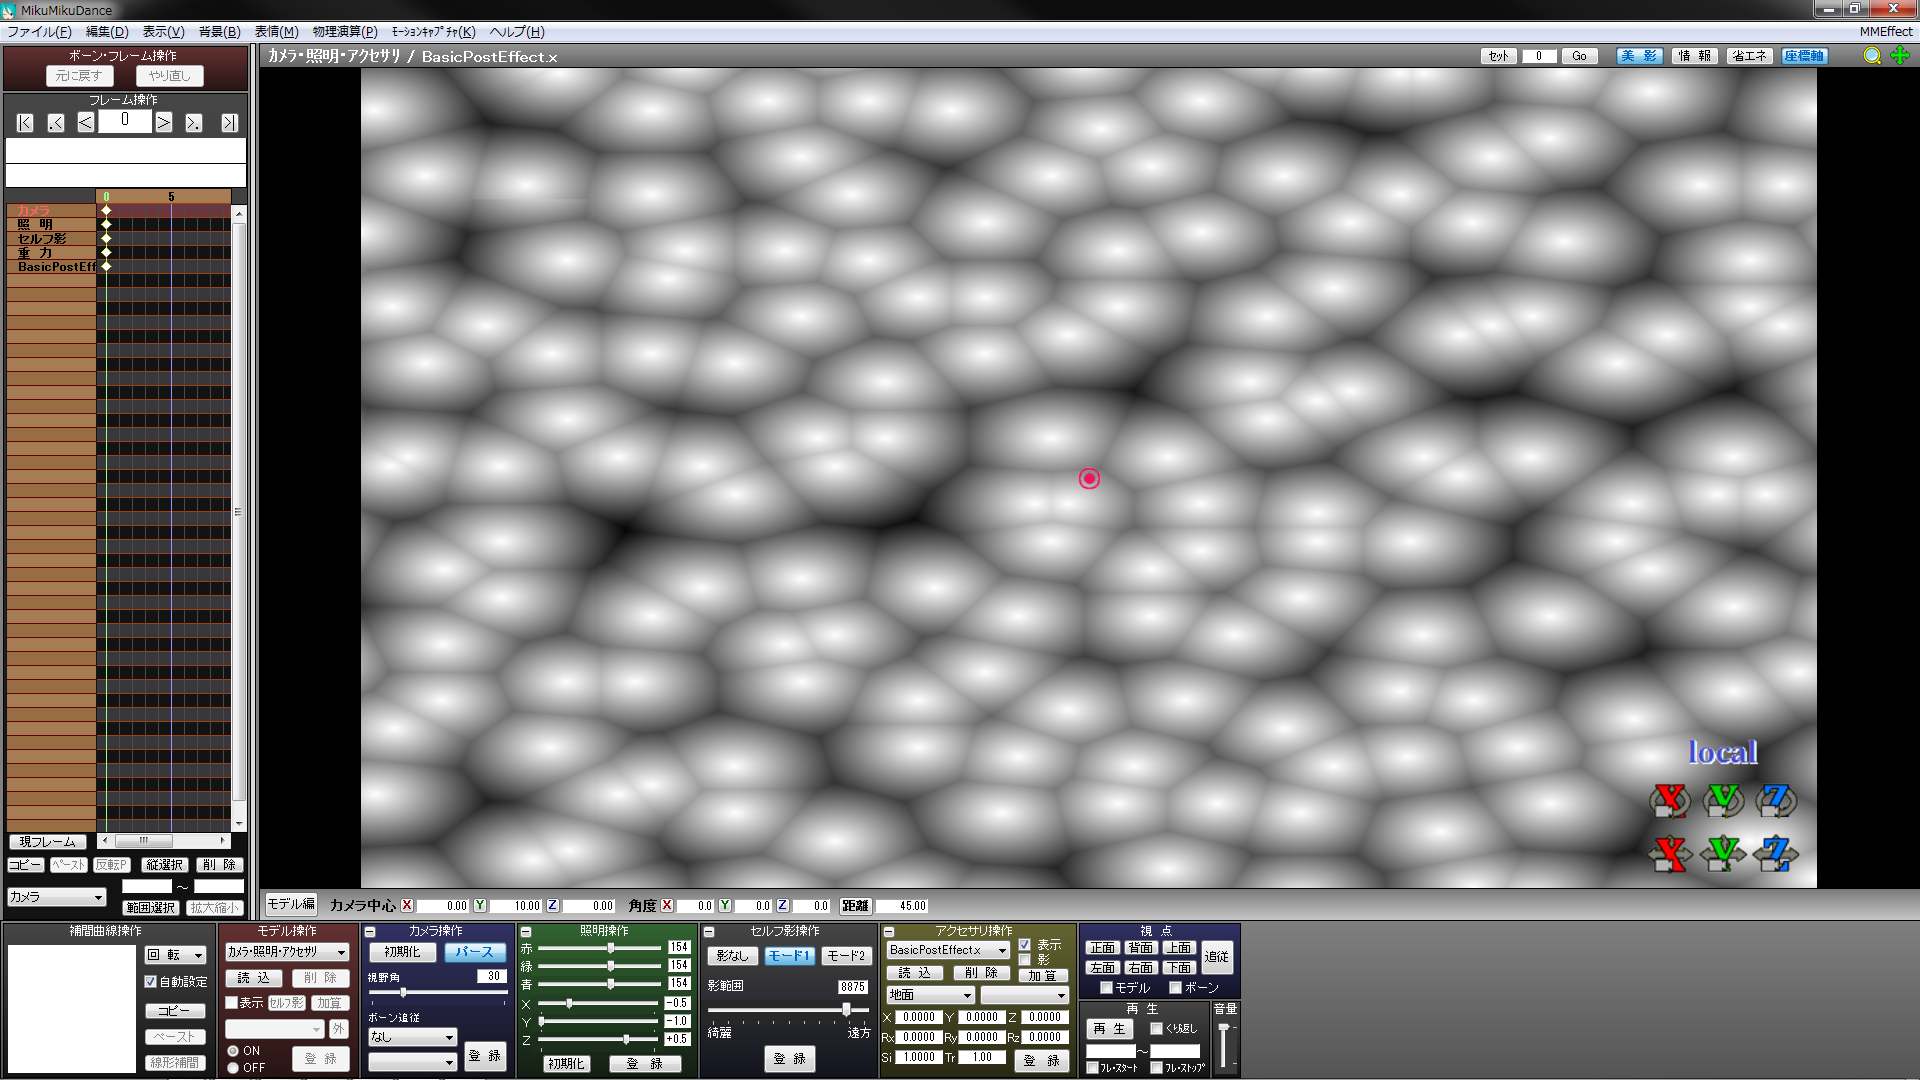Toggle the くり返し repeat checkbox
The height and width of the screenshot is (1080, 1920).
click(1157, 1029)
